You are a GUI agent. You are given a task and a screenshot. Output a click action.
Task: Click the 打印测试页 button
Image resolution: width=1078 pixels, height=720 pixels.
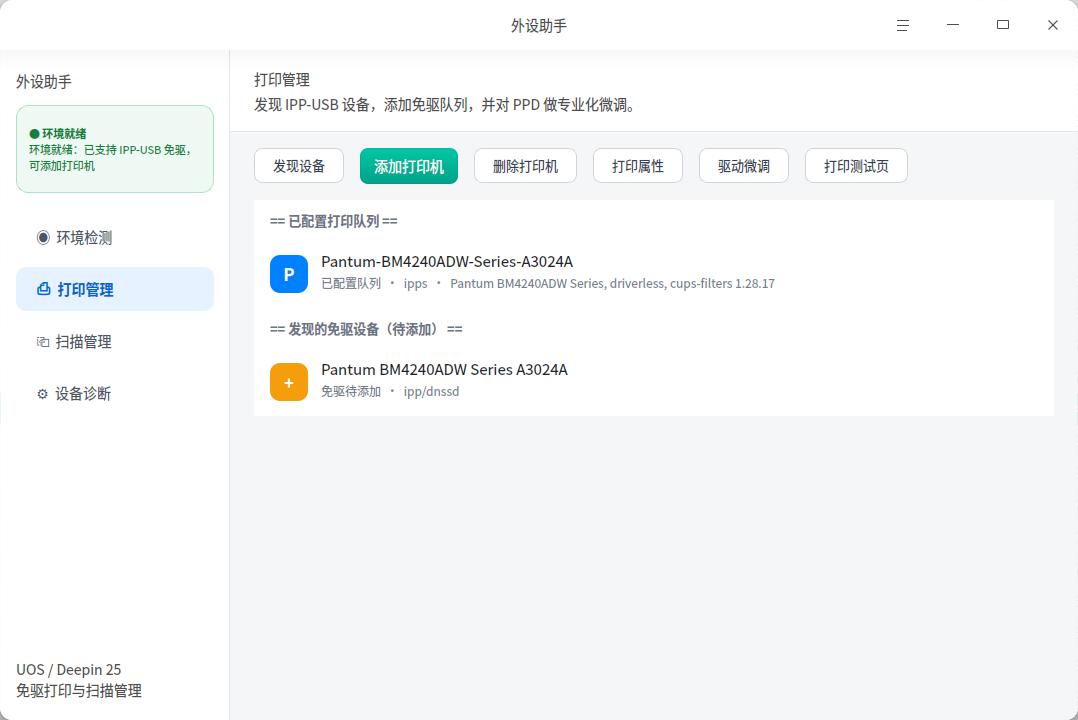coord(857,166)
